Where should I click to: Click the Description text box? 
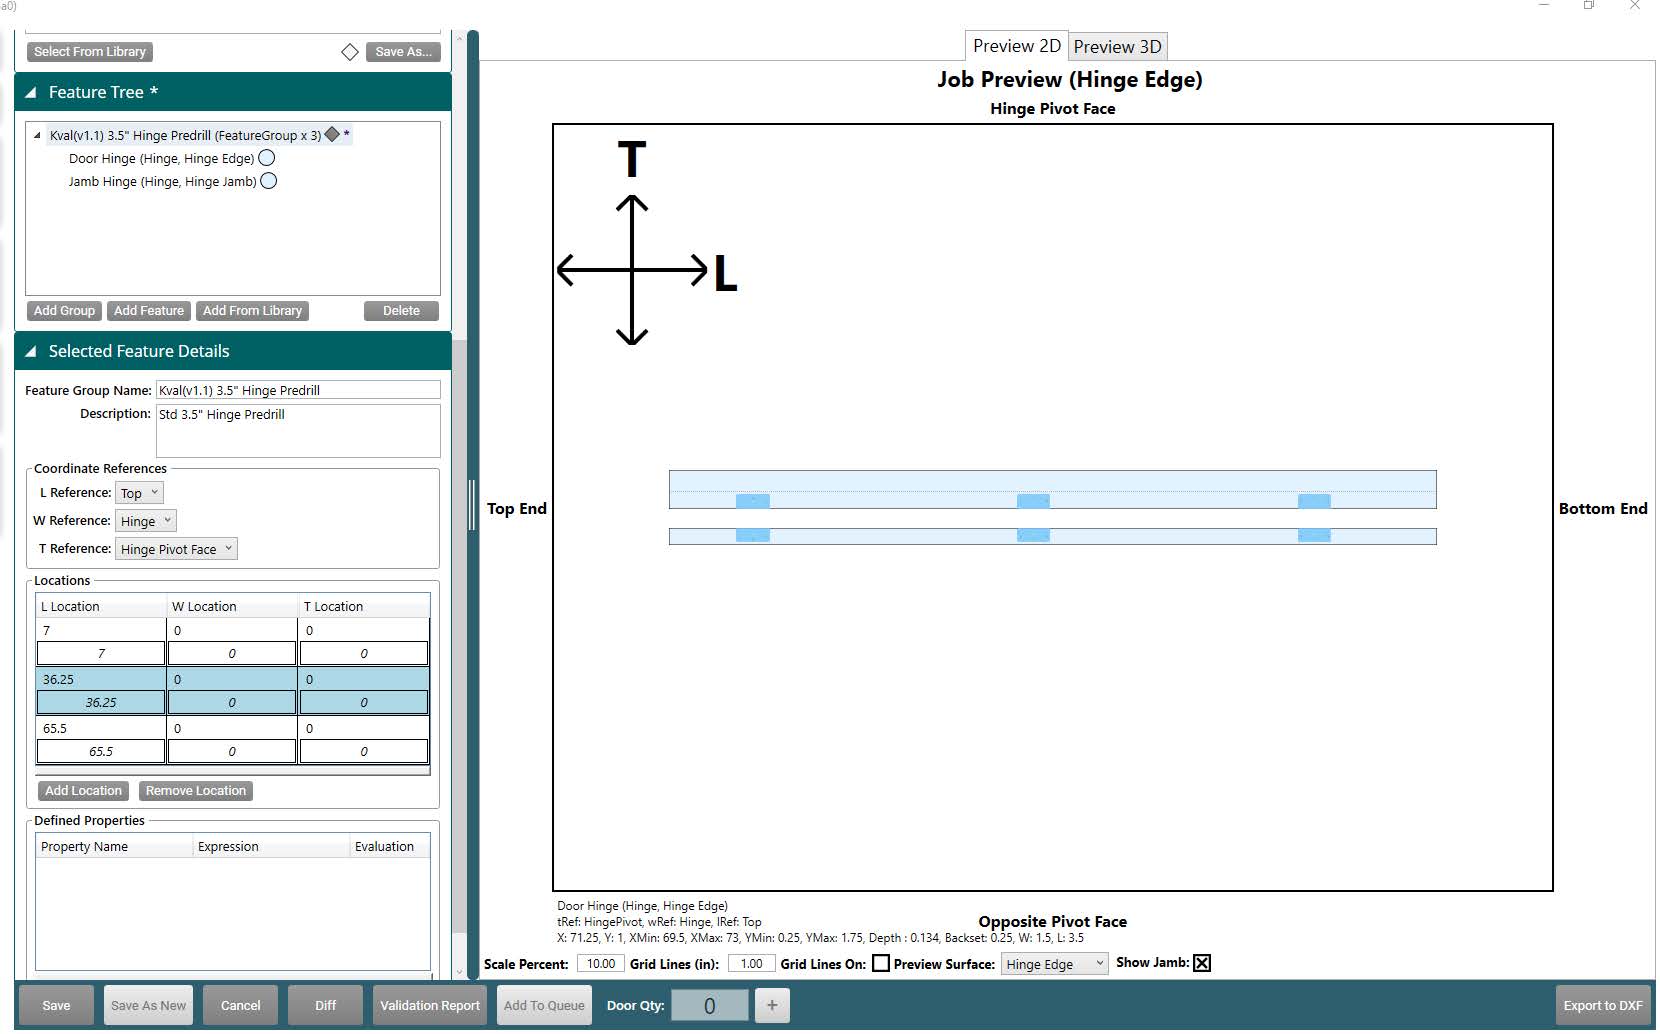pos(298,431)
